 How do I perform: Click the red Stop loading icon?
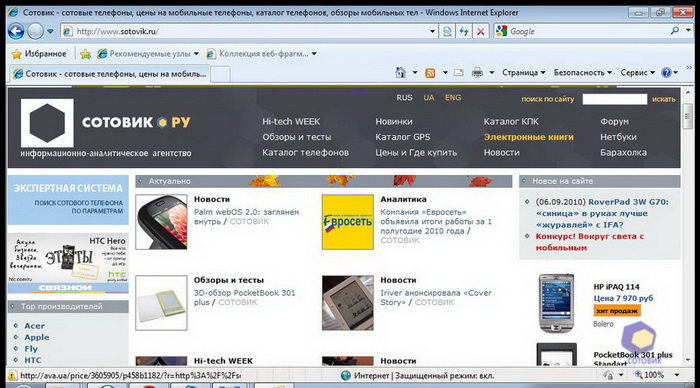pyautogui.click(x=480, y=31)
